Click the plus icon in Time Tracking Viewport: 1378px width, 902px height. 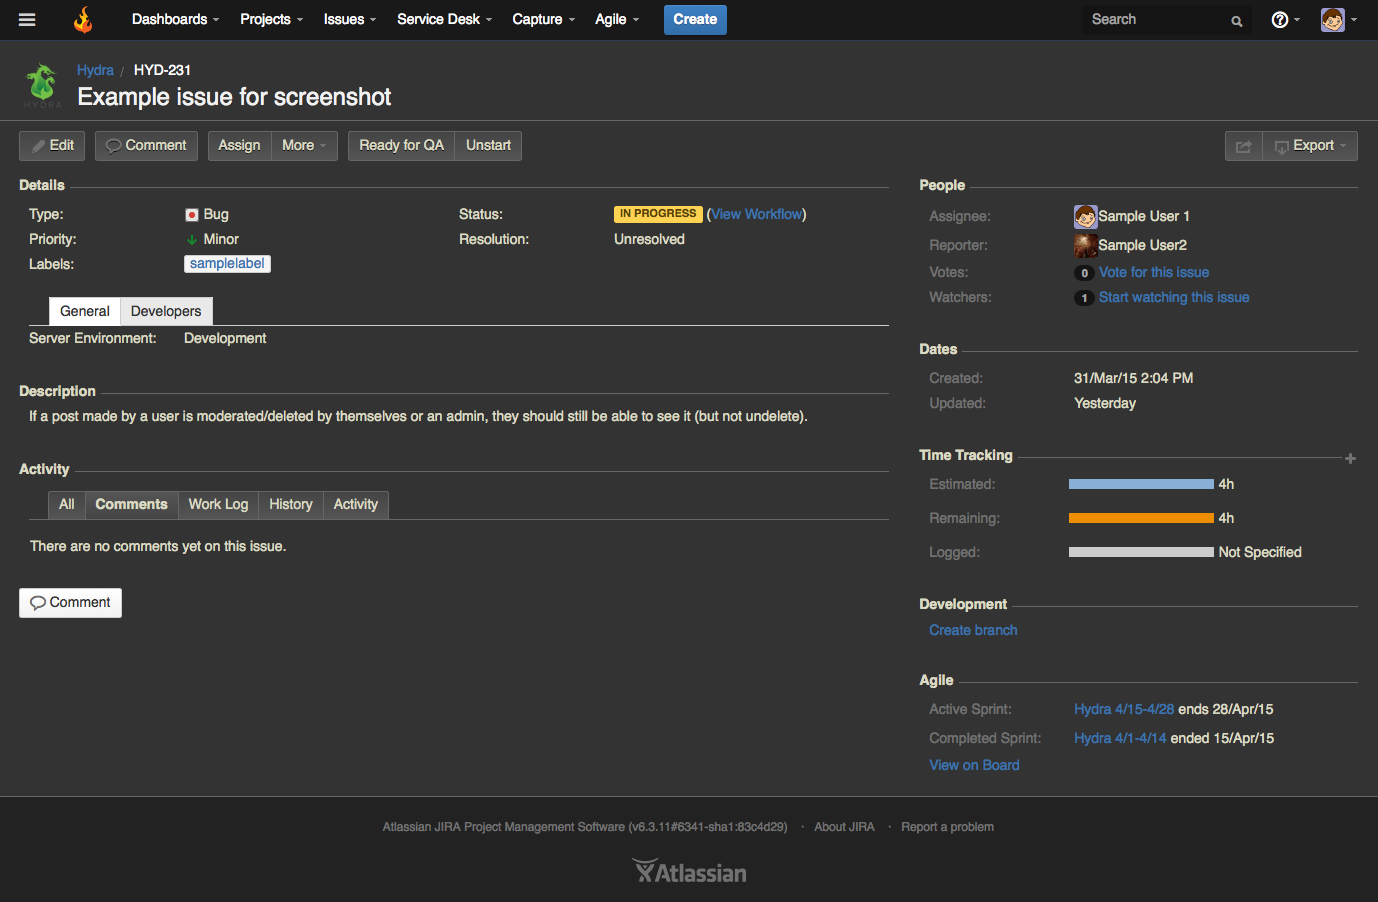click(x=1350, y=458)
